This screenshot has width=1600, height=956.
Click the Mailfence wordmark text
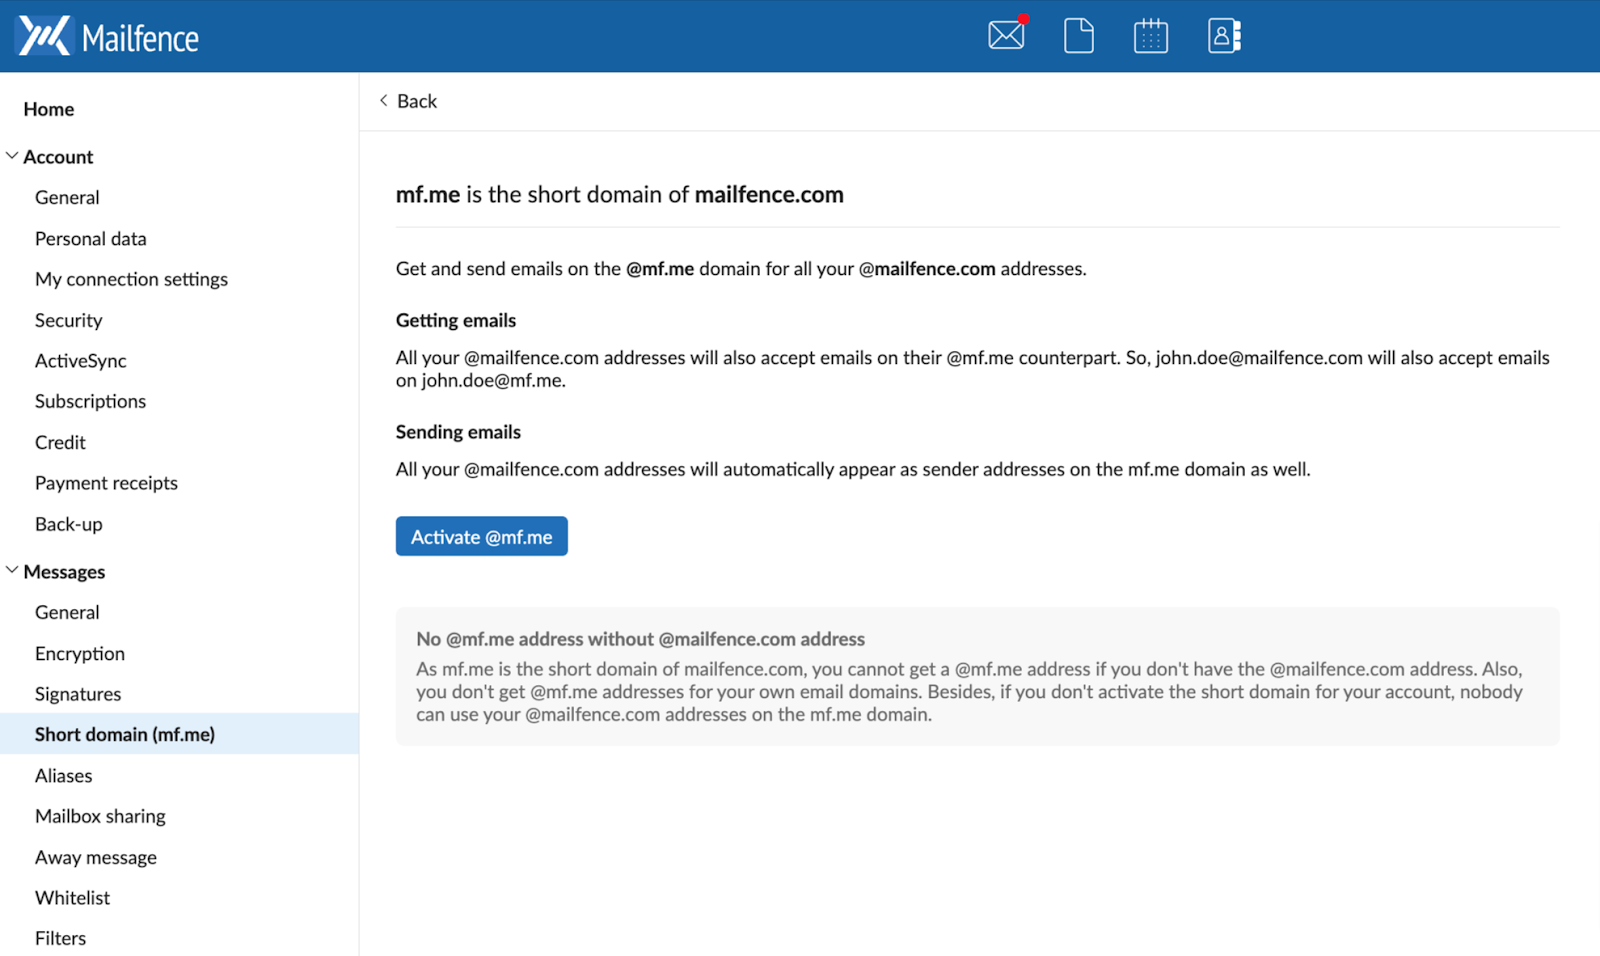(140, 39)
